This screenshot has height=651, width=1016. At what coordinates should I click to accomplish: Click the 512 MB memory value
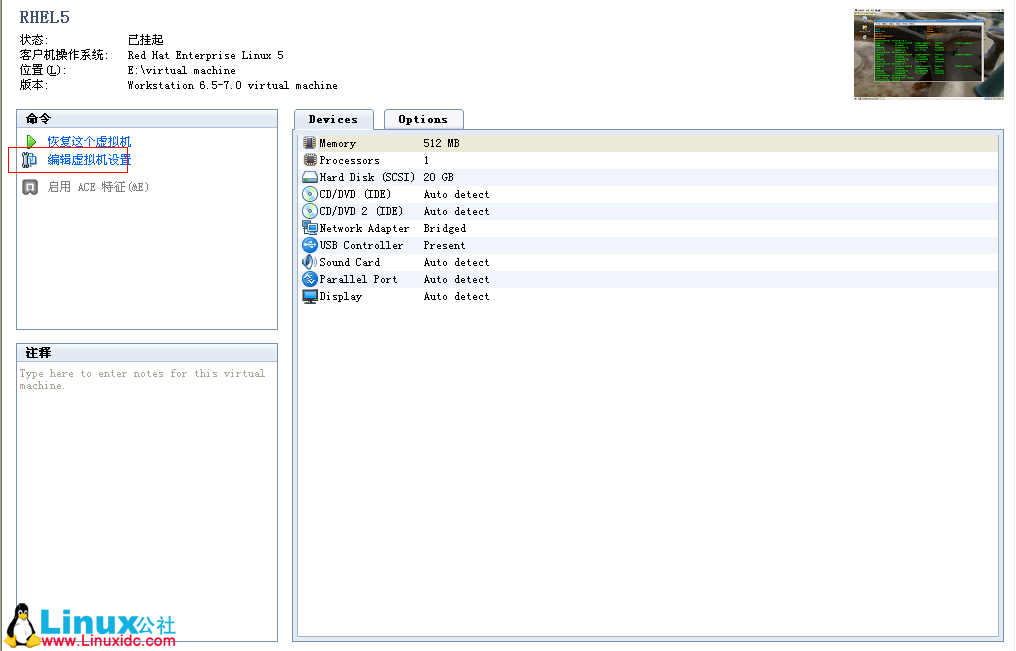pyautogui.click(x=441, y=143)
